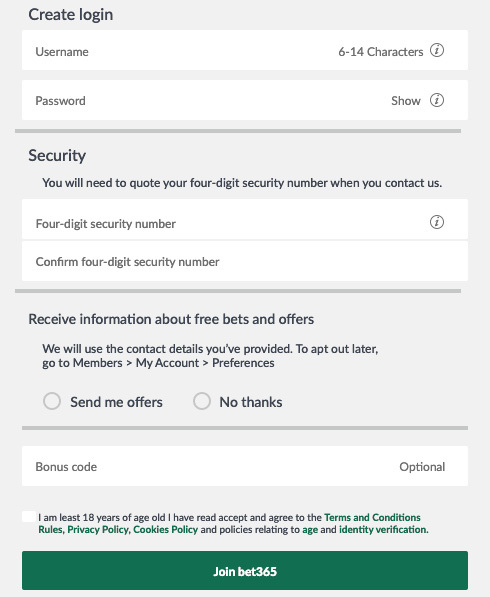
Task: Open the Terms and Conditions link
Action: pos(372,517)
